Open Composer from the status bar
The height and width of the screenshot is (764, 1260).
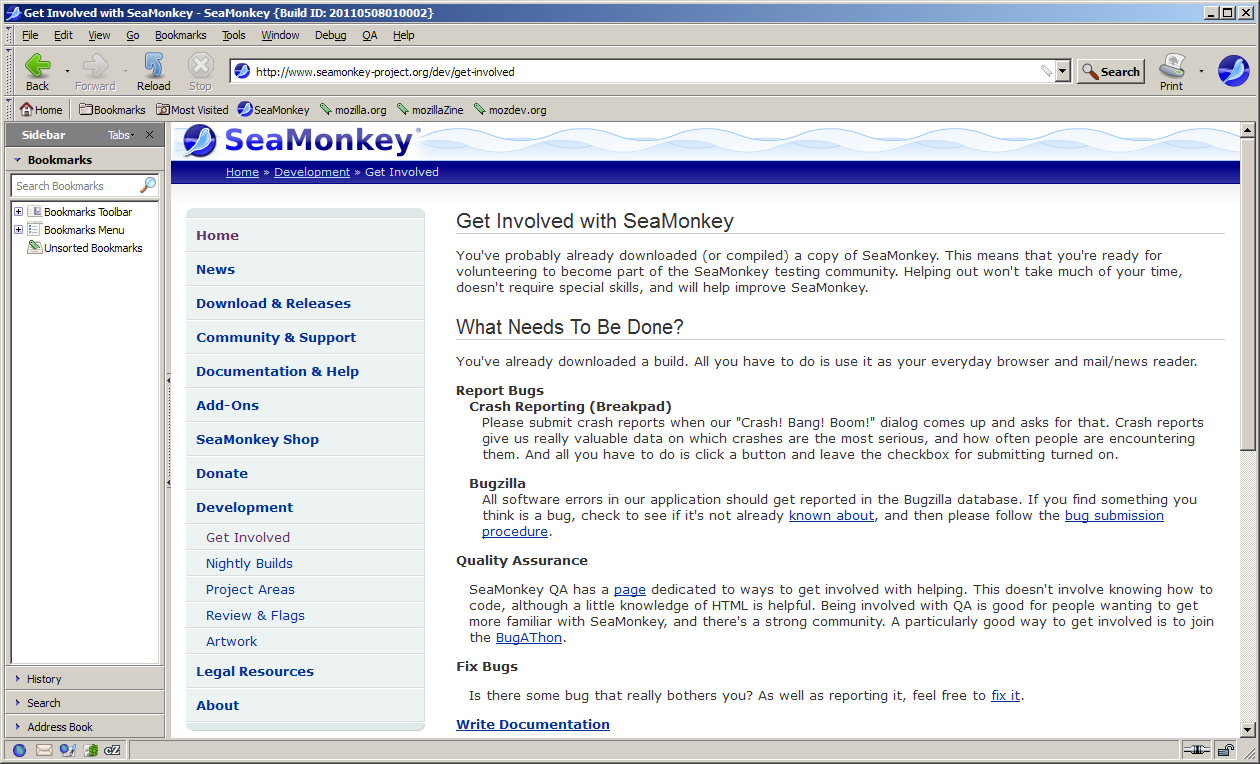pyautogui.click(x=67, y=750)
